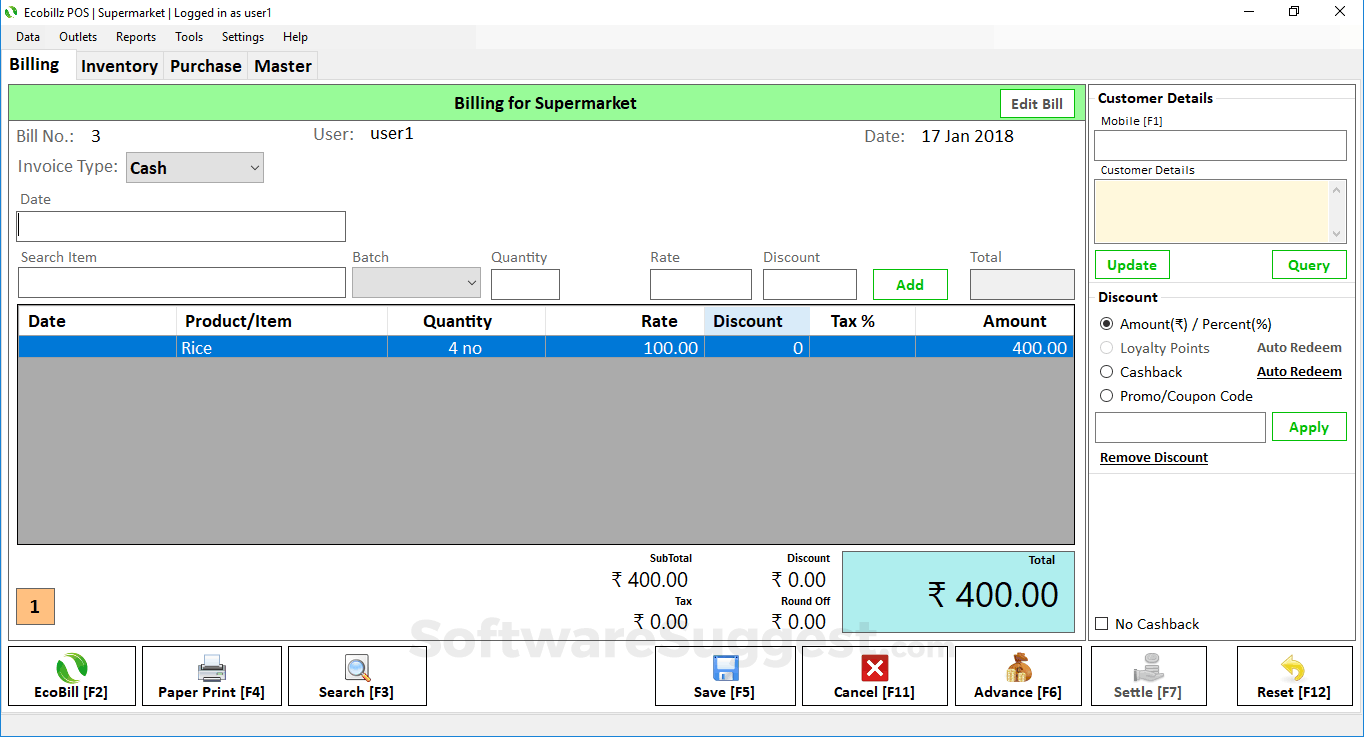Screen dimensions: 1364x737
Task: Enable the No Cashback checkbox
Action: 1101,623
